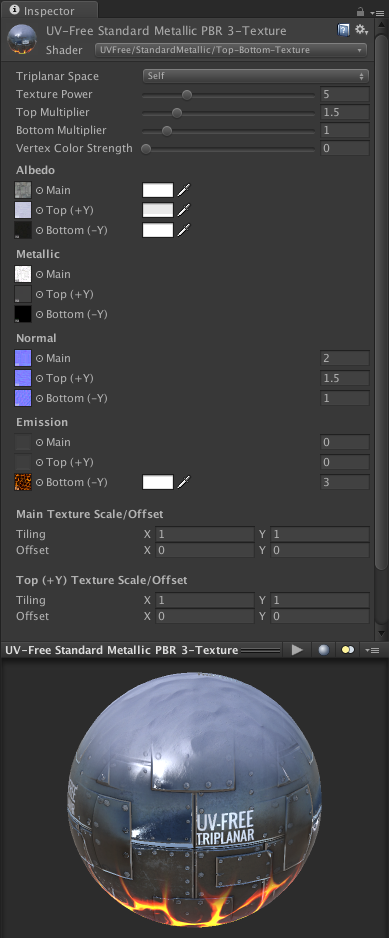Viewport: 389px width, 938px height.
Task: Open the Inspector panel options menu
Action: tap(377, 12)
